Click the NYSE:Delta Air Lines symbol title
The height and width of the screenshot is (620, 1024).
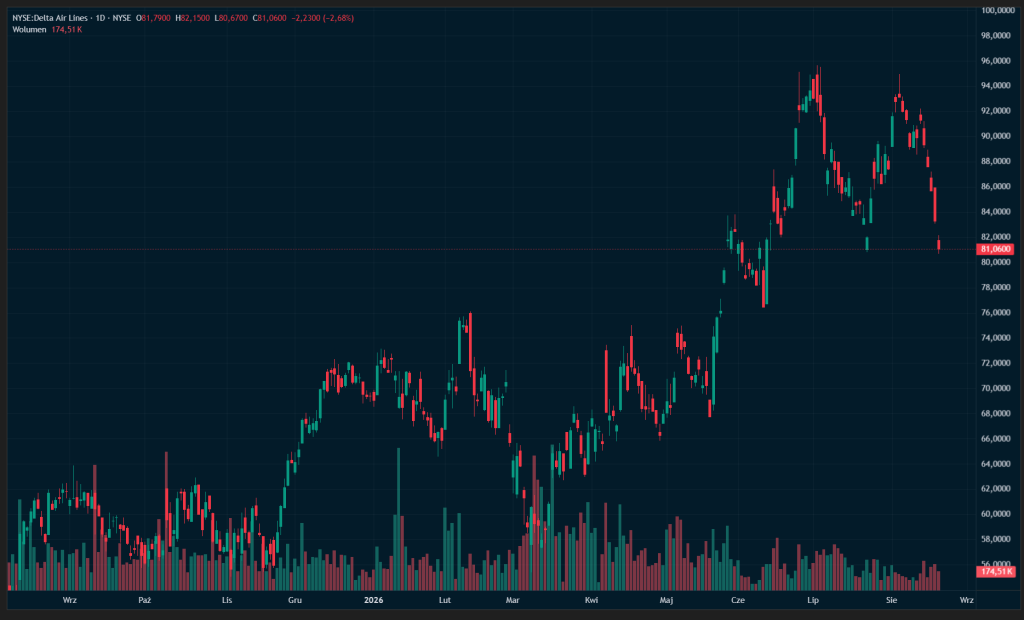point(50,18)
